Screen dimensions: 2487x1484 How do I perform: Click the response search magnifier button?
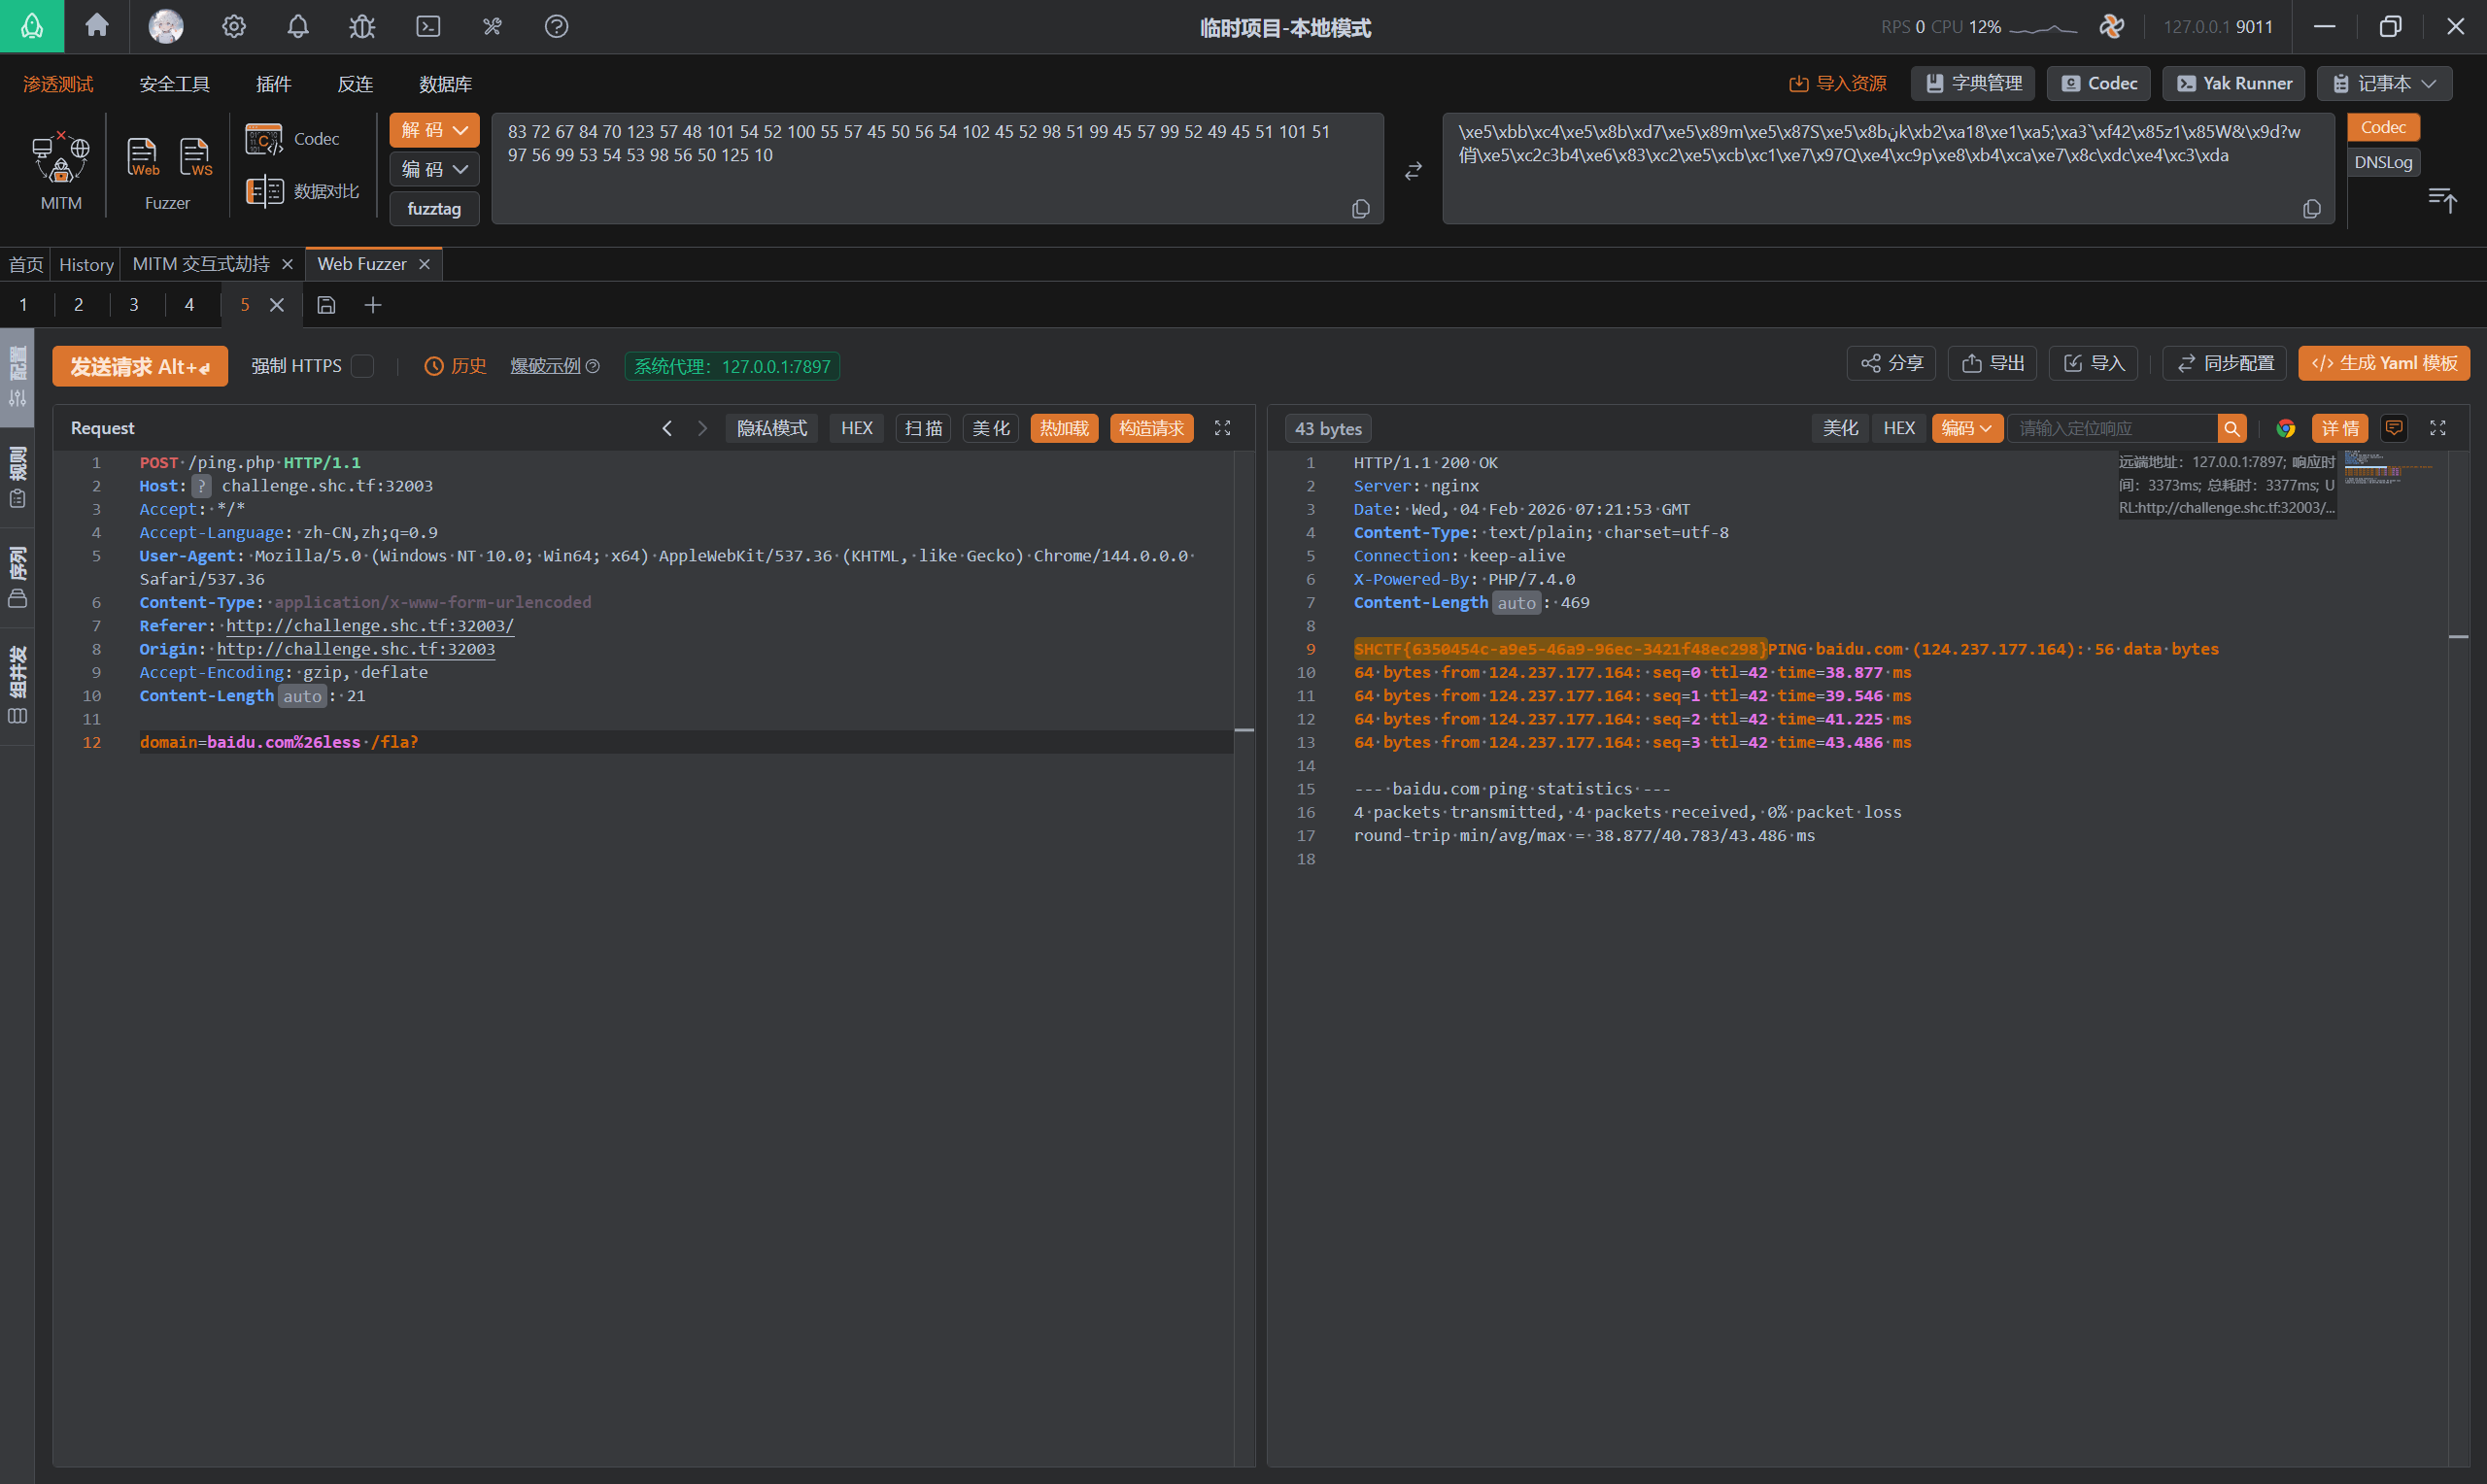pos(2232,428)
